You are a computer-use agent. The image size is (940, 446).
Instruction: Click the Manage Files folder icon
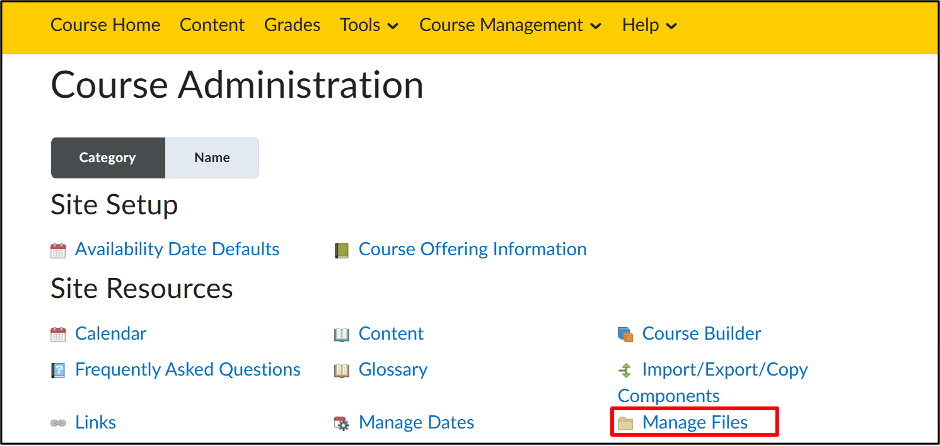[626, 423]
